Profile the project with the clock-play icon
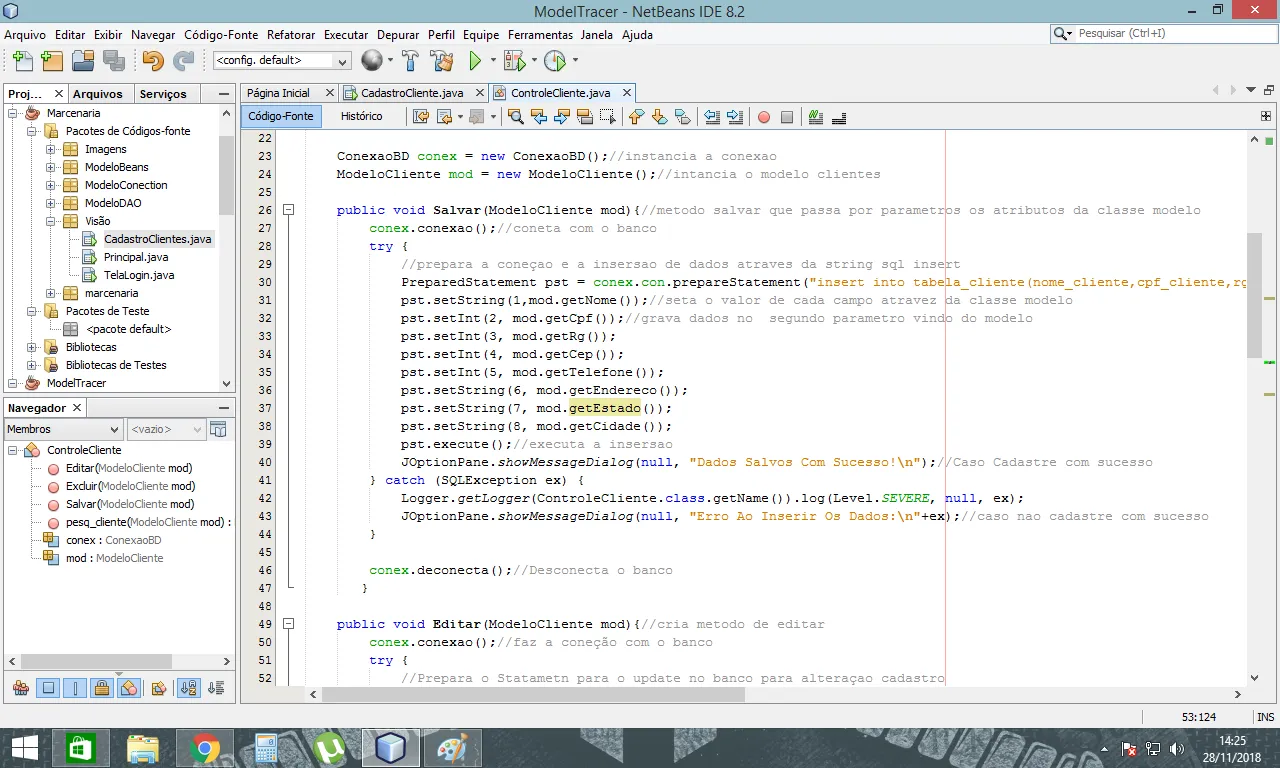The height and width of the screenshot is (768, 1280). [x=555, y=61]
